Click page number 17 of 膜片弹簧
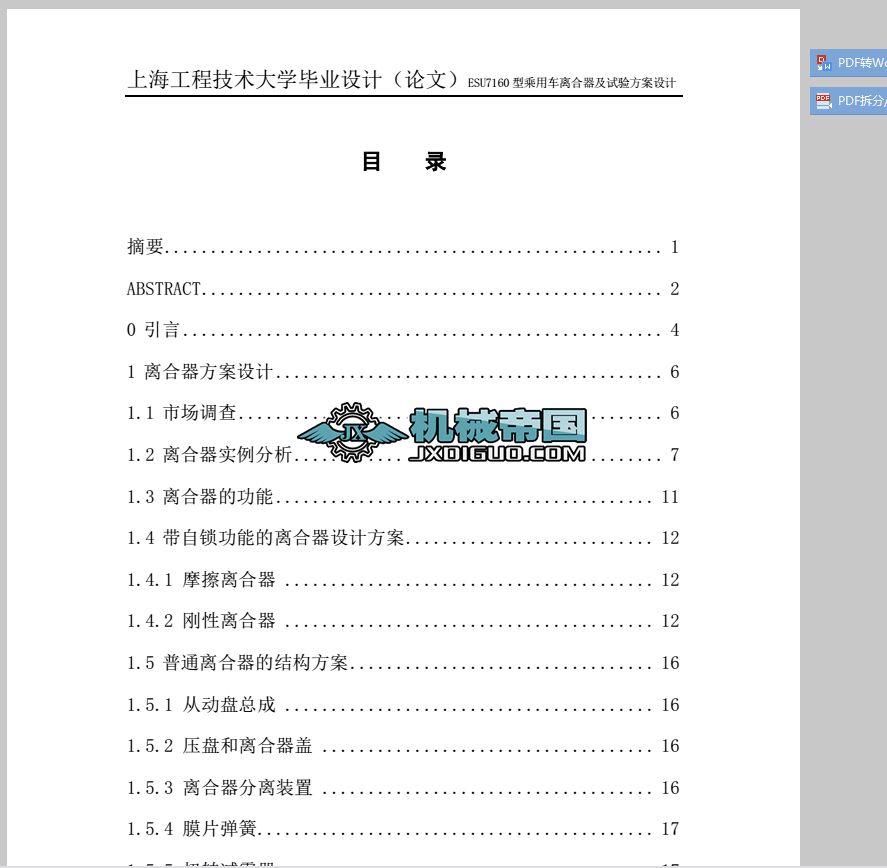 click(x=670, y=830)
